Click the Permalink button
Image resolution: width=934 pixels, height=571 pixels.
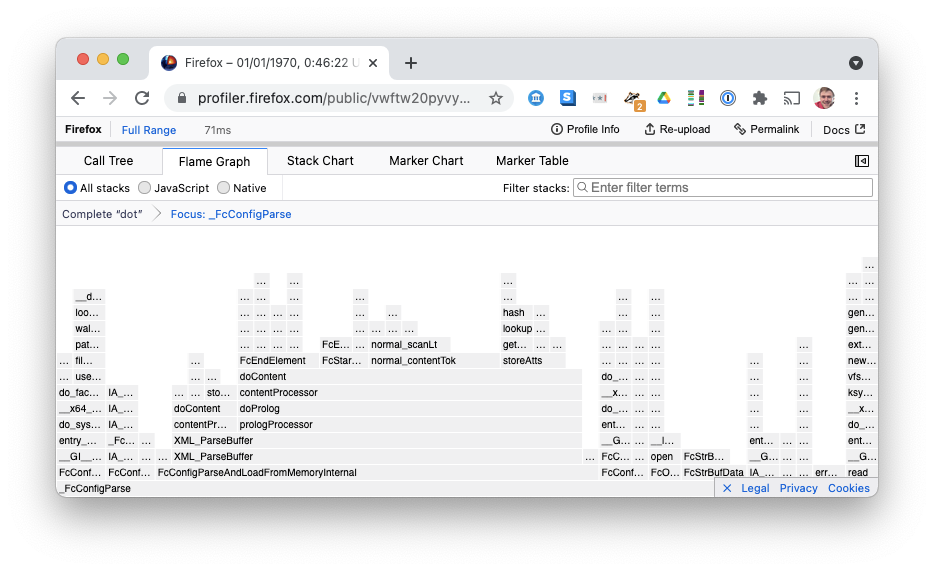(767, 129)
